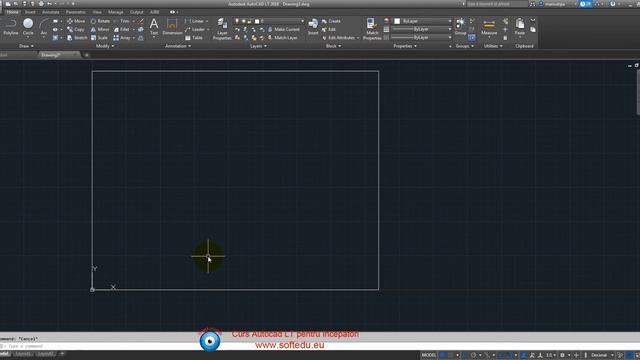Screen dimensions: 640x360
Task: Expand the Utilities panel
Action: pyautogui.click(x=493, y=46)
